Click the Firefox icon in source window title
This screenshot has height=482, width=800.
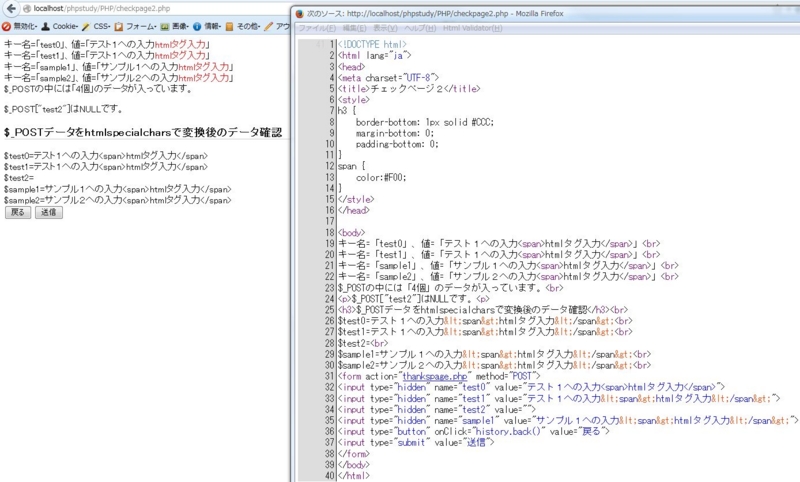(x=299, y=14)
